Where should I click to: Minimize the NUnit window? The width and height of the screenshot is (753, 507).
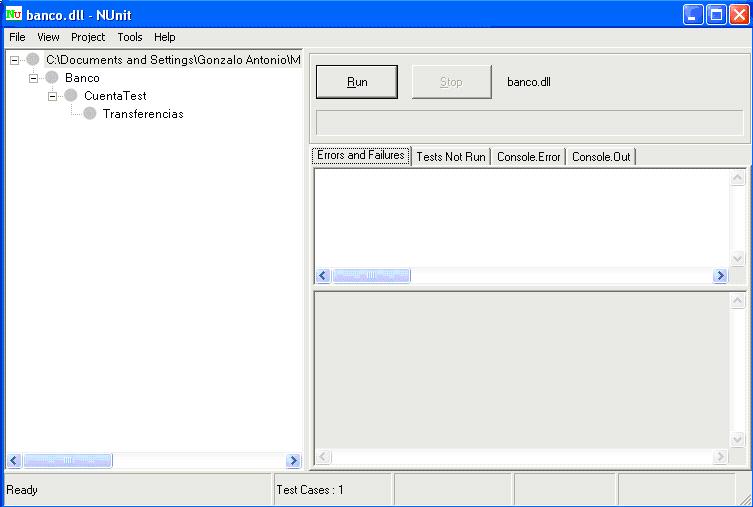(693, 14)
